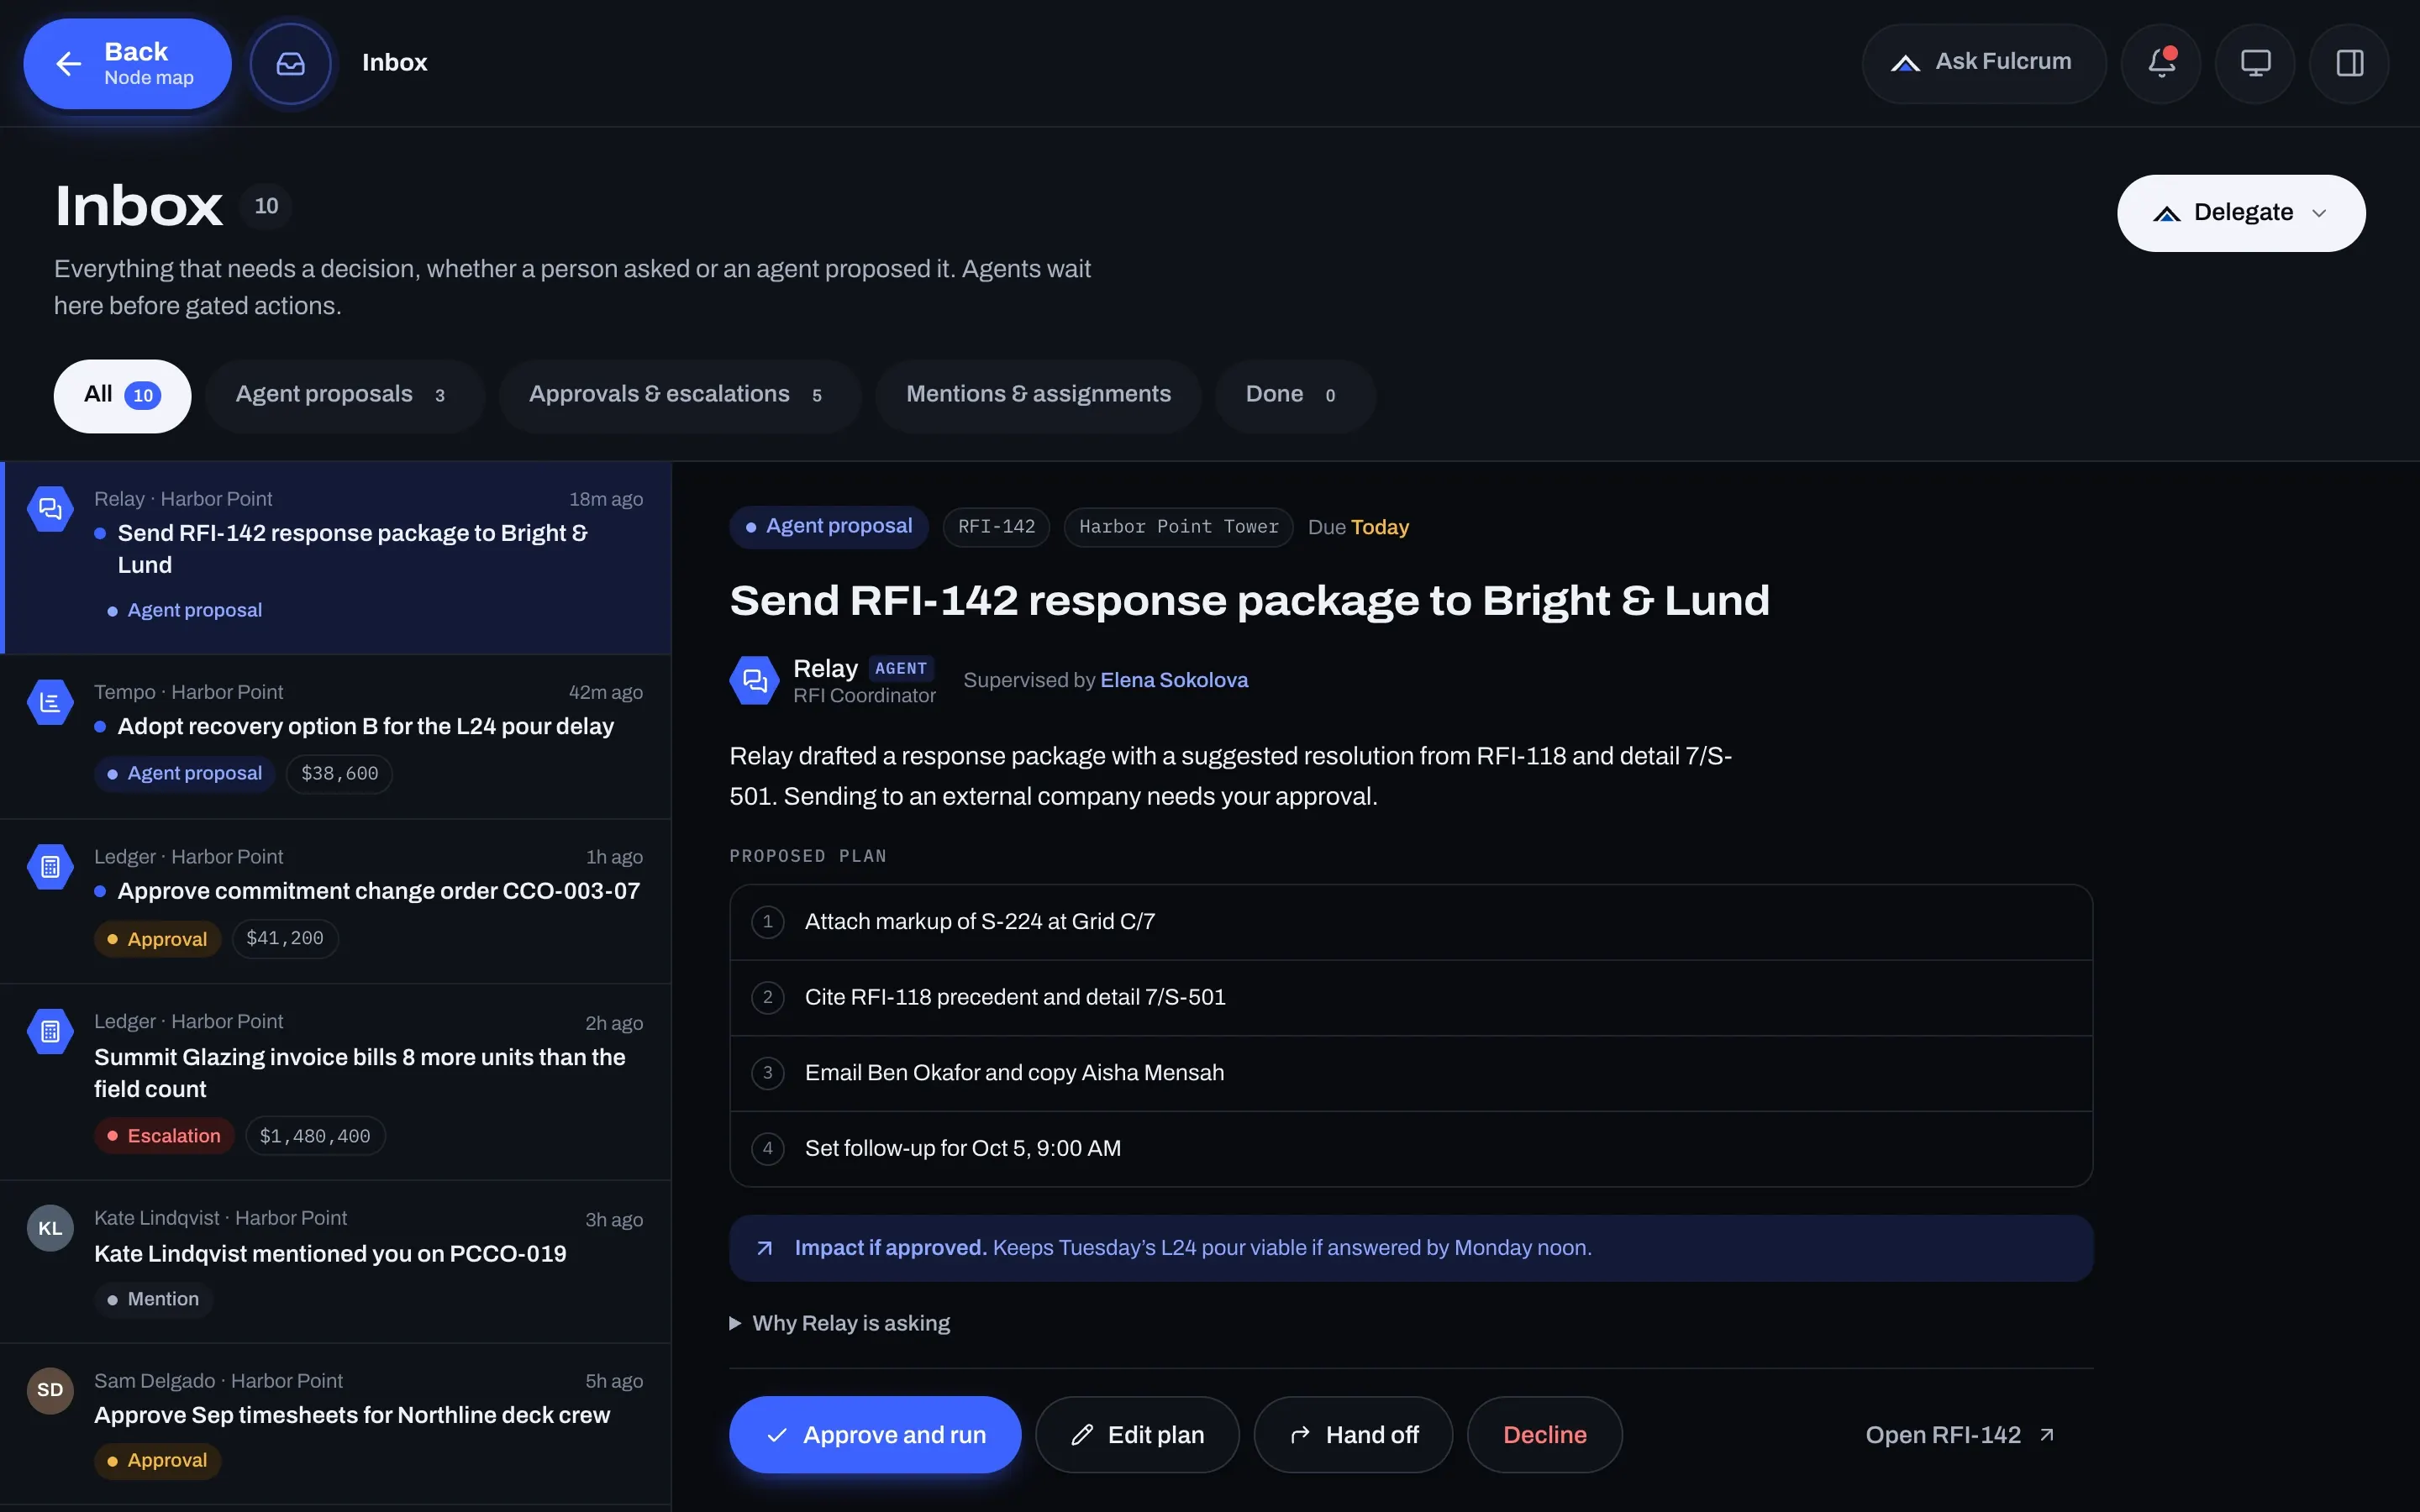Click Ask Fulcrum button
This screenshot has width=2420, height=1512.
tap(1983, 64)
